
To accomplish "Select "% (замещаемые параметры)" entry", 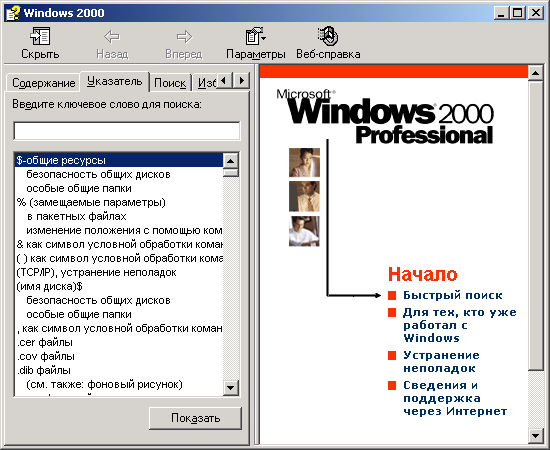I will point(91,202).
